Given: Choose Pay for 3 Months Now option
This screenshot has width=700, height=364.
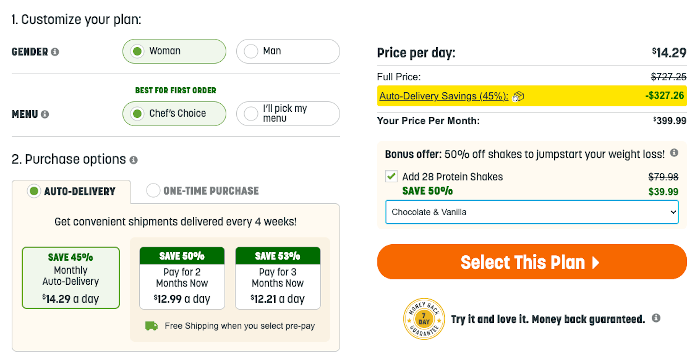Looking at the screenshot, I should pyautogui.click(x=278, y=278).
